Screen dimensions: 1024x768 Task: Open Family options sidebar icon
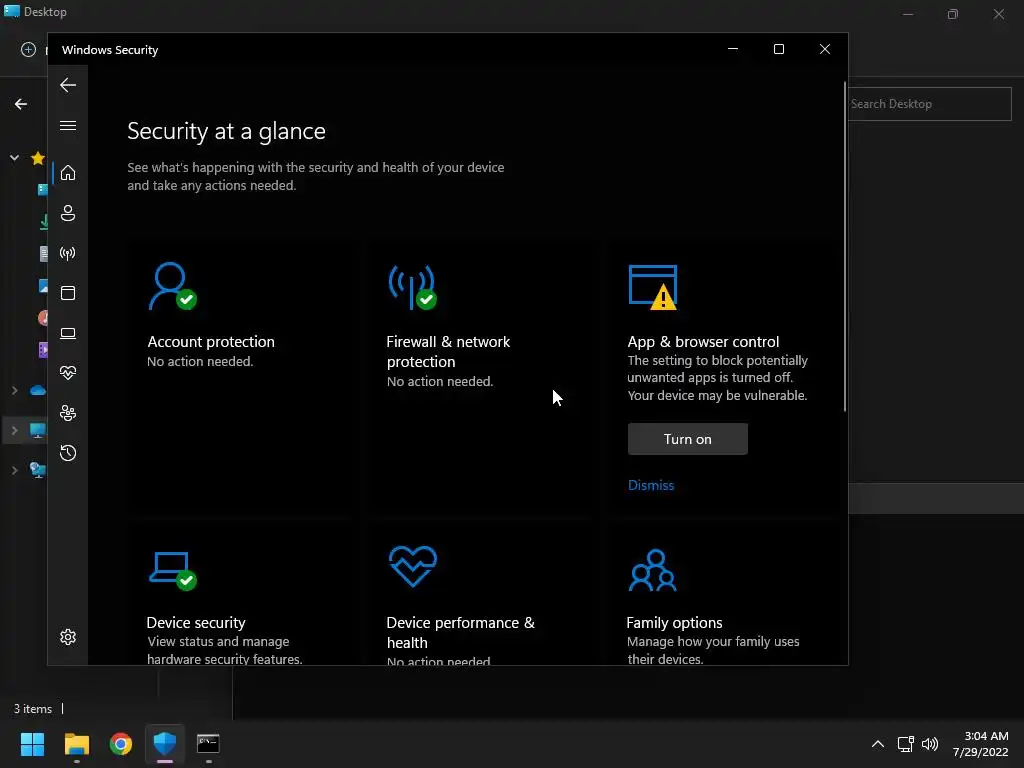click(68, 413)
